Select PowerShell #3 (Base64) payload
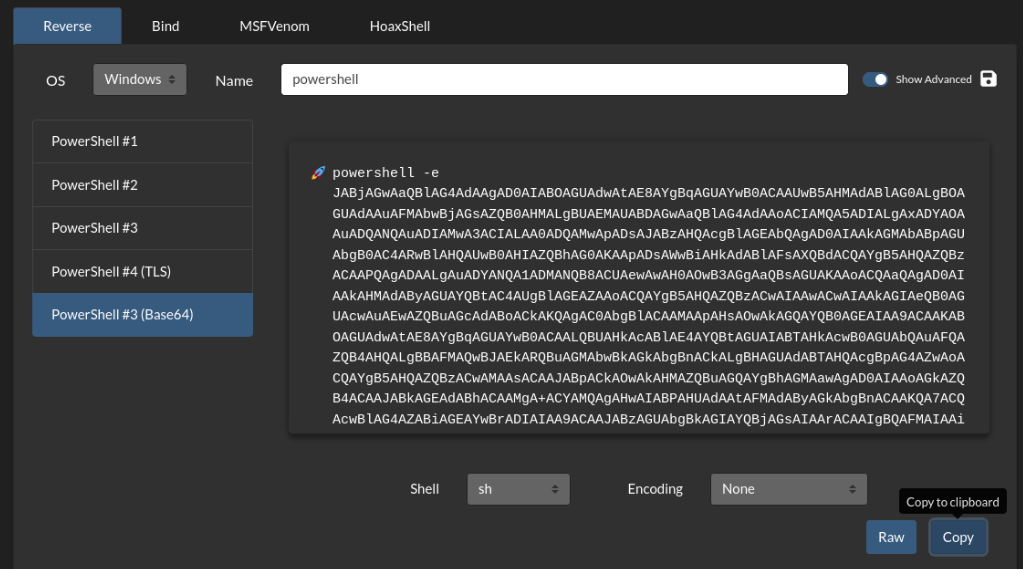Viewport: 1023px width, 569px height. pos(142,315)
